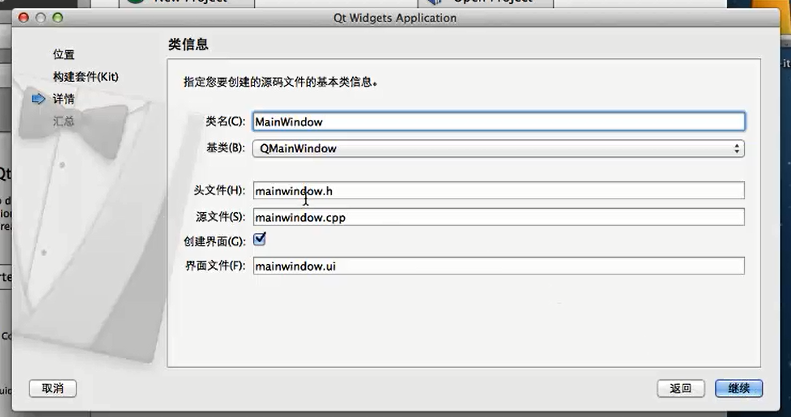Screen dimensions: 791x417
Task: Click the 创建界面(G) label
Action: [x=214, y=242]
